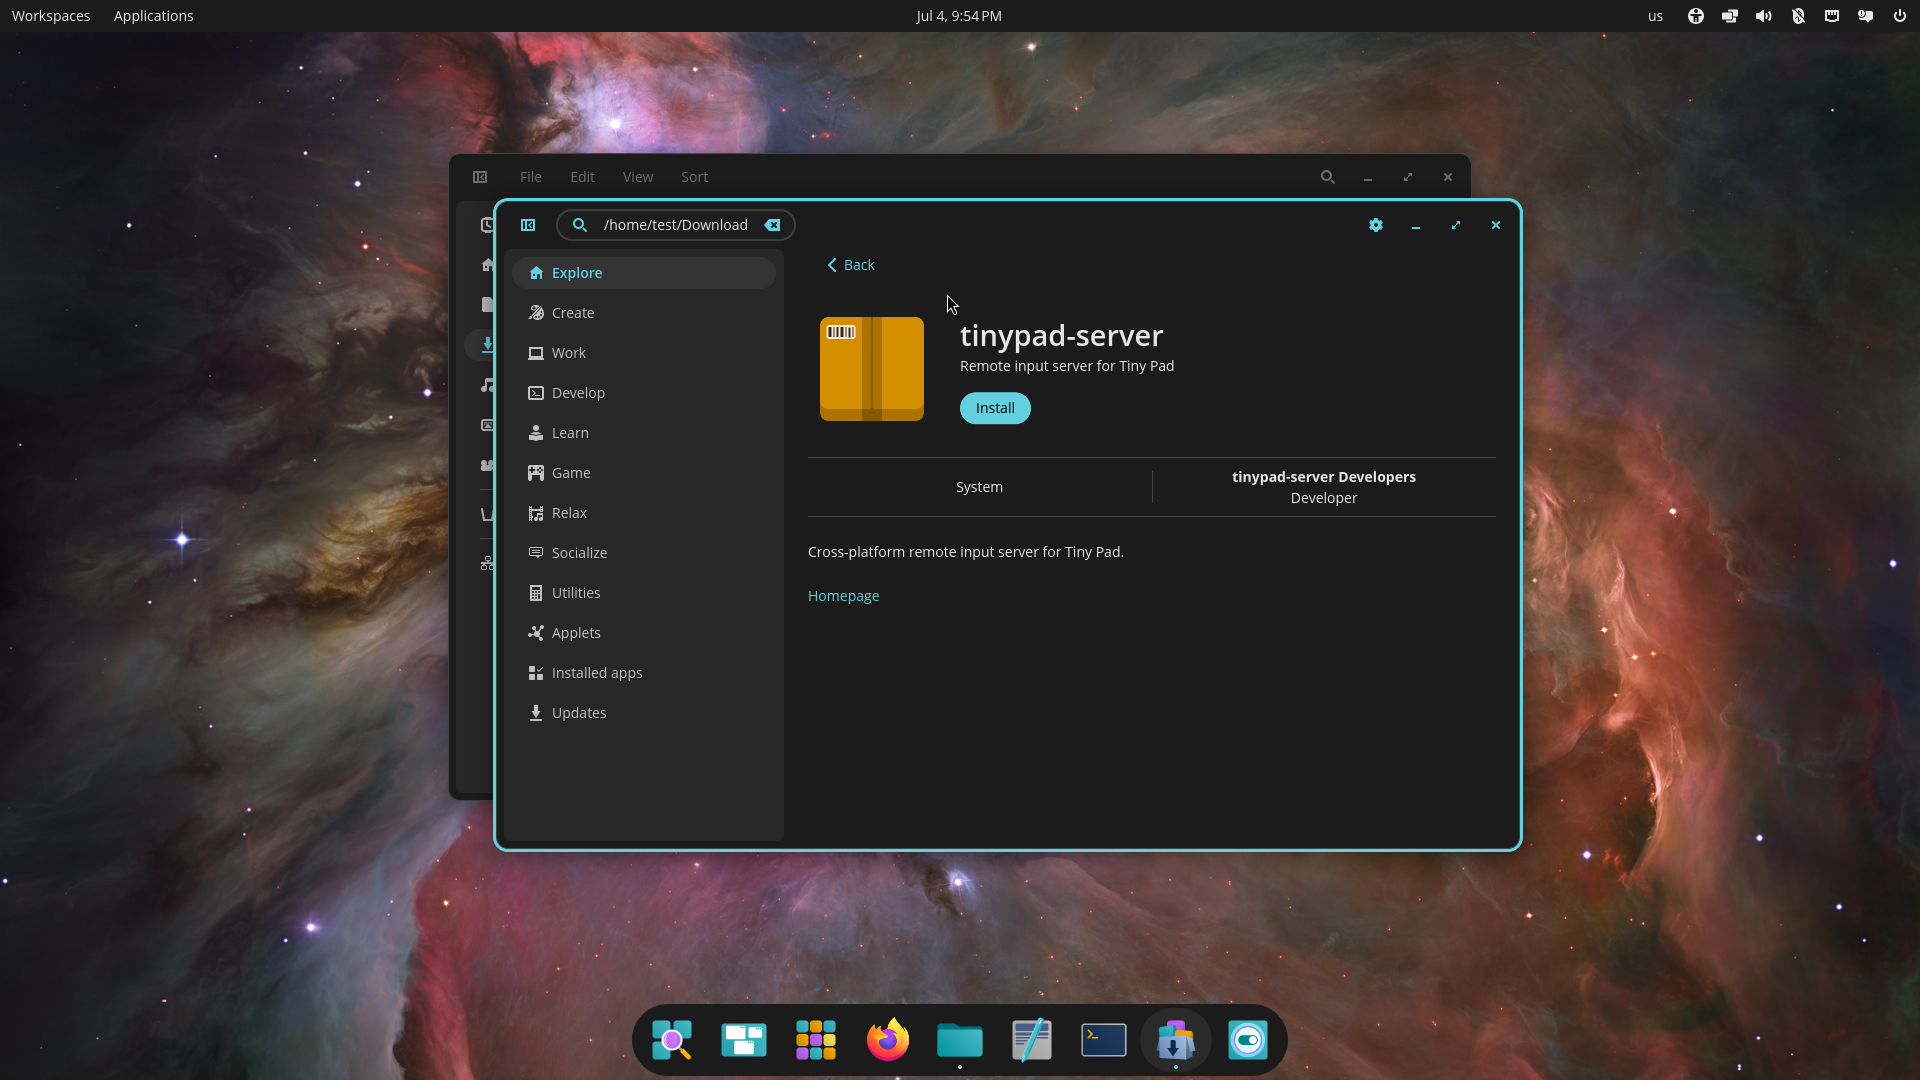Screen dimensions: 1920x1080
Task: Open Edit menu in Files window
Action: click(x=582, y=177)
